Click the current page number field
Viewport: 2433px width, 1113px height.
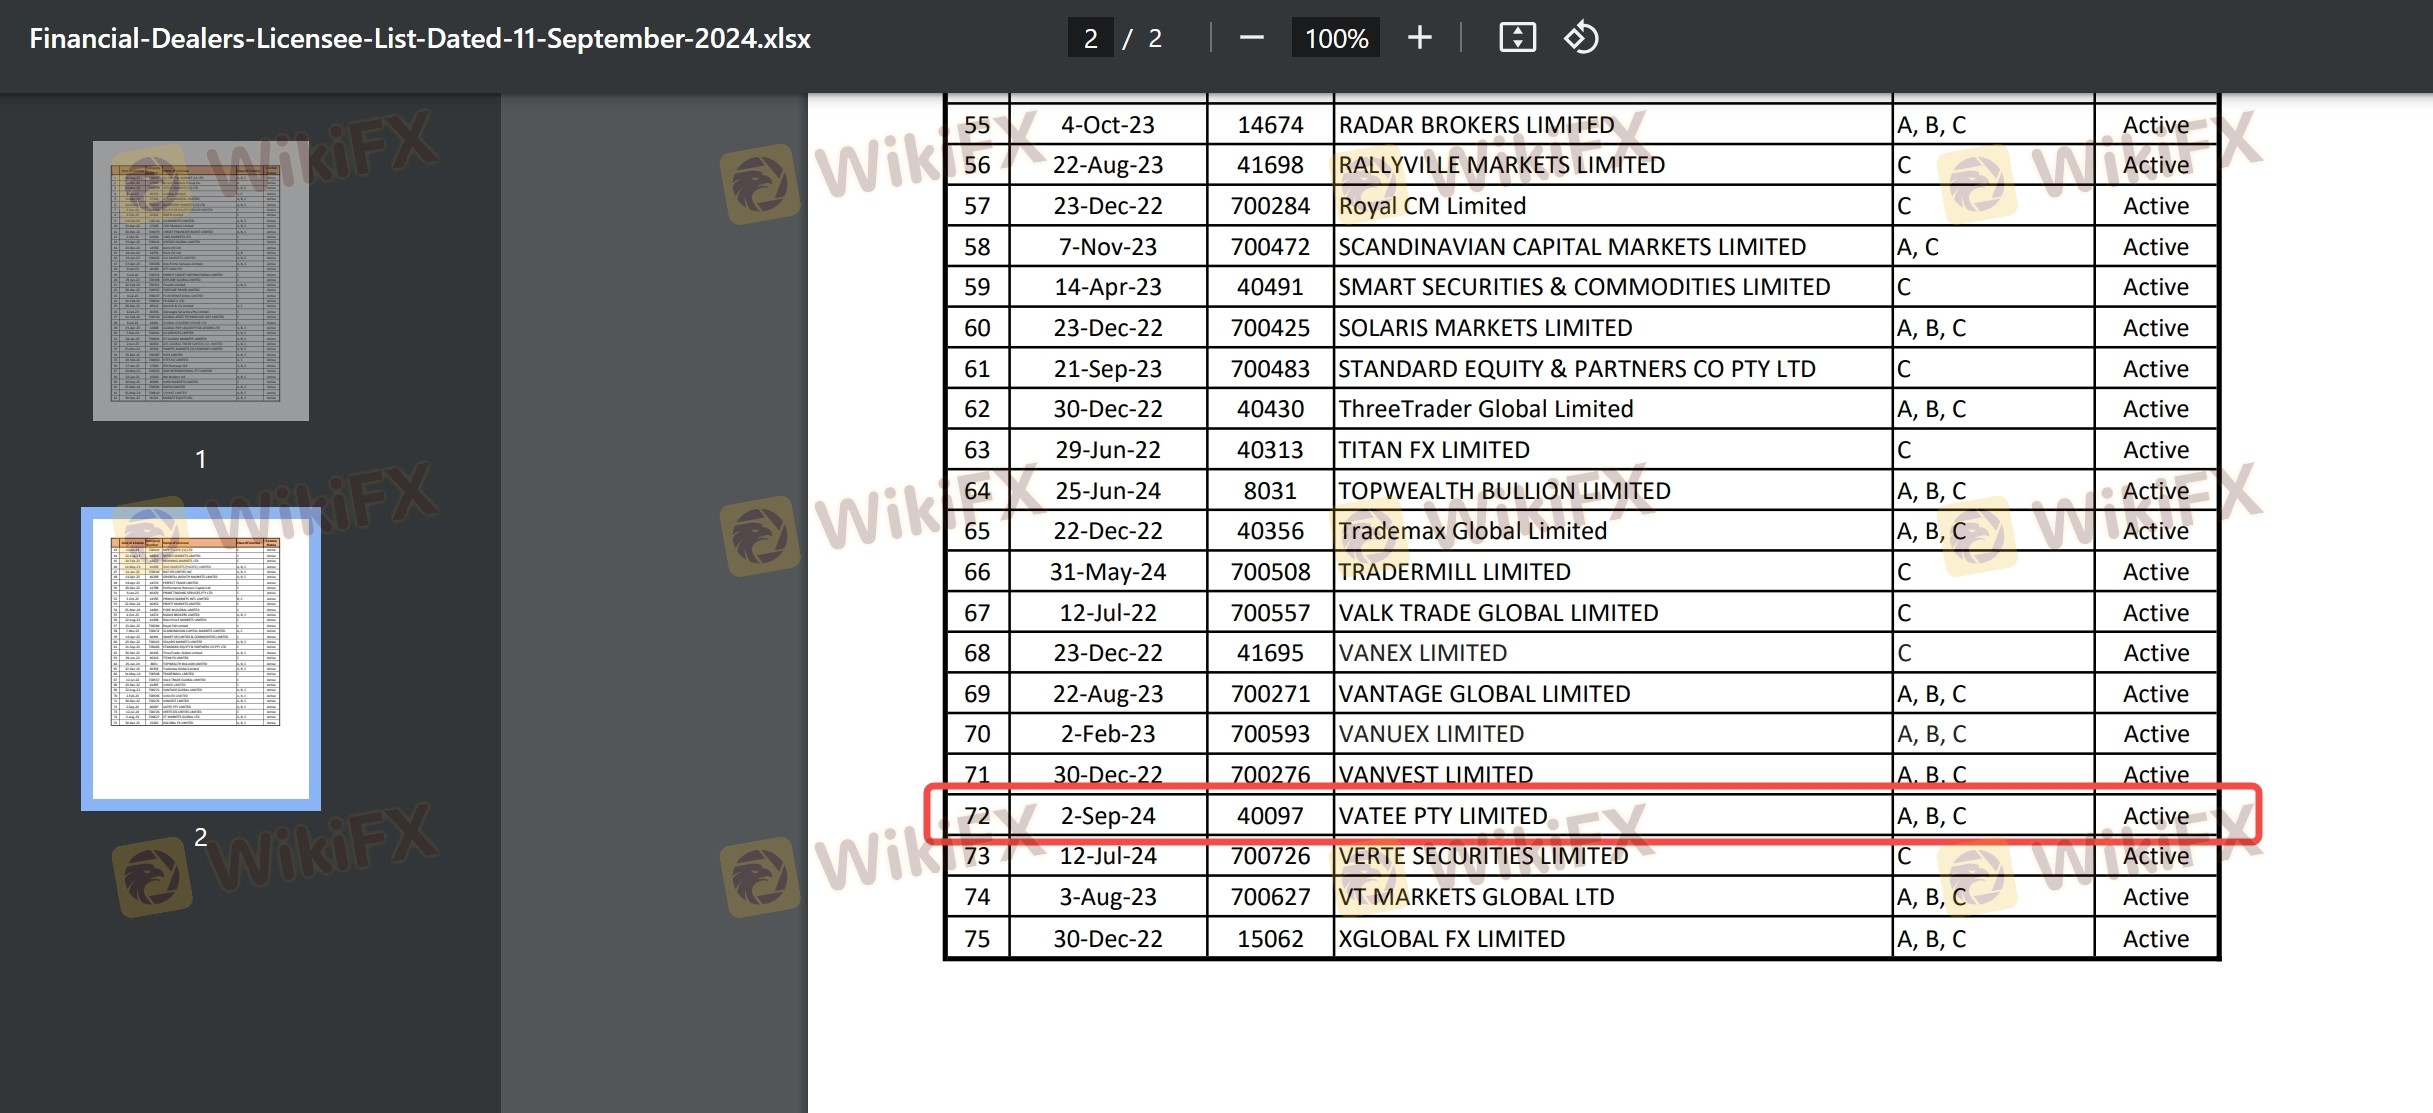[x=1090, y=38]
